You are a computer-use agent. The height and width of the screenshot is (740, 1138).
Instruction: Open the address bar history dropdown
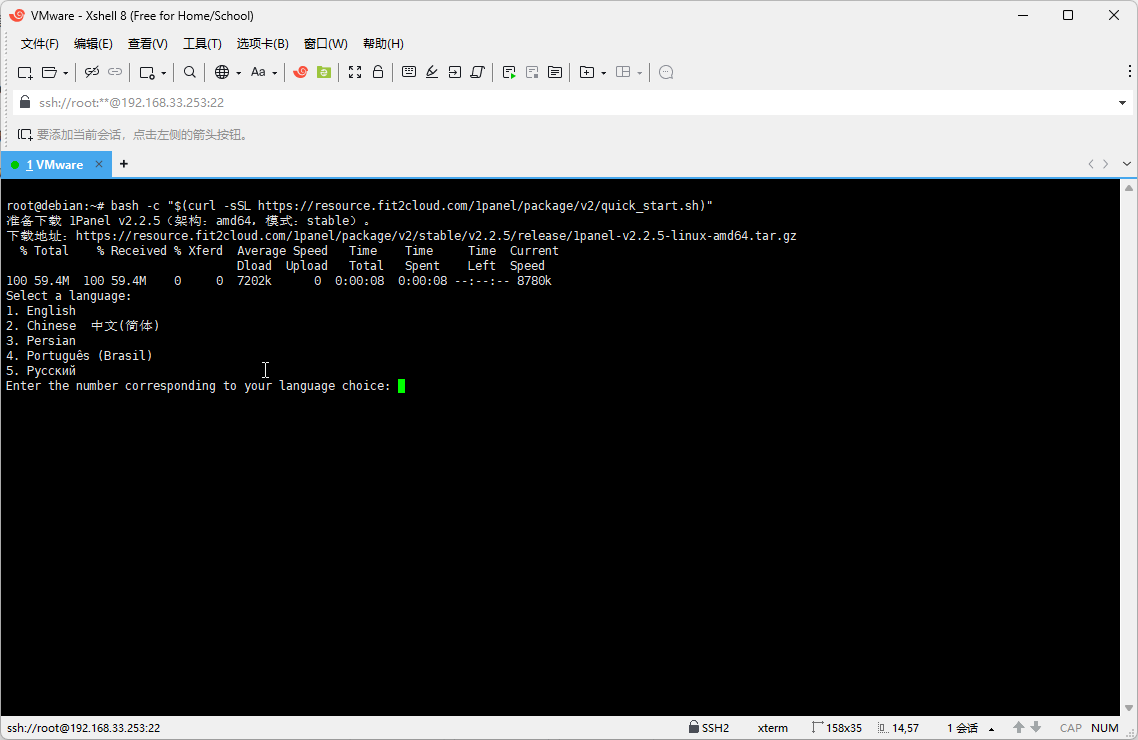(1122, 103)
